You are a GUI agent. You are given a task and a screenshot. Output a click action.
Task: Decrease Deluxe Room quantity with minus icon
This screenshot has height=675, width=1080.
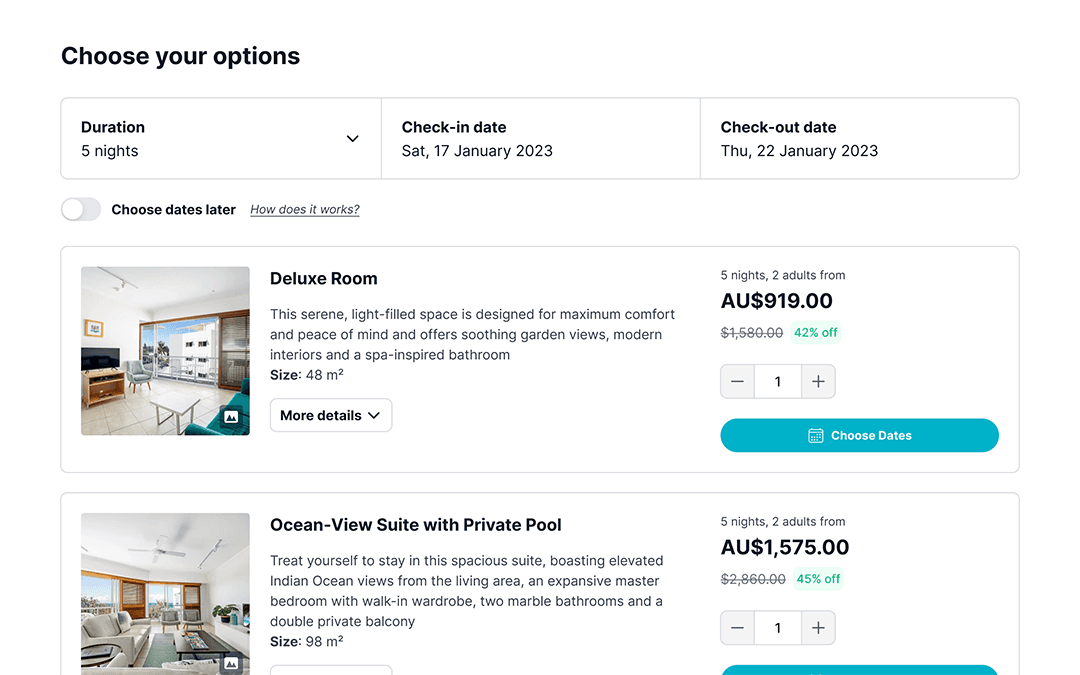coord(737,382)
